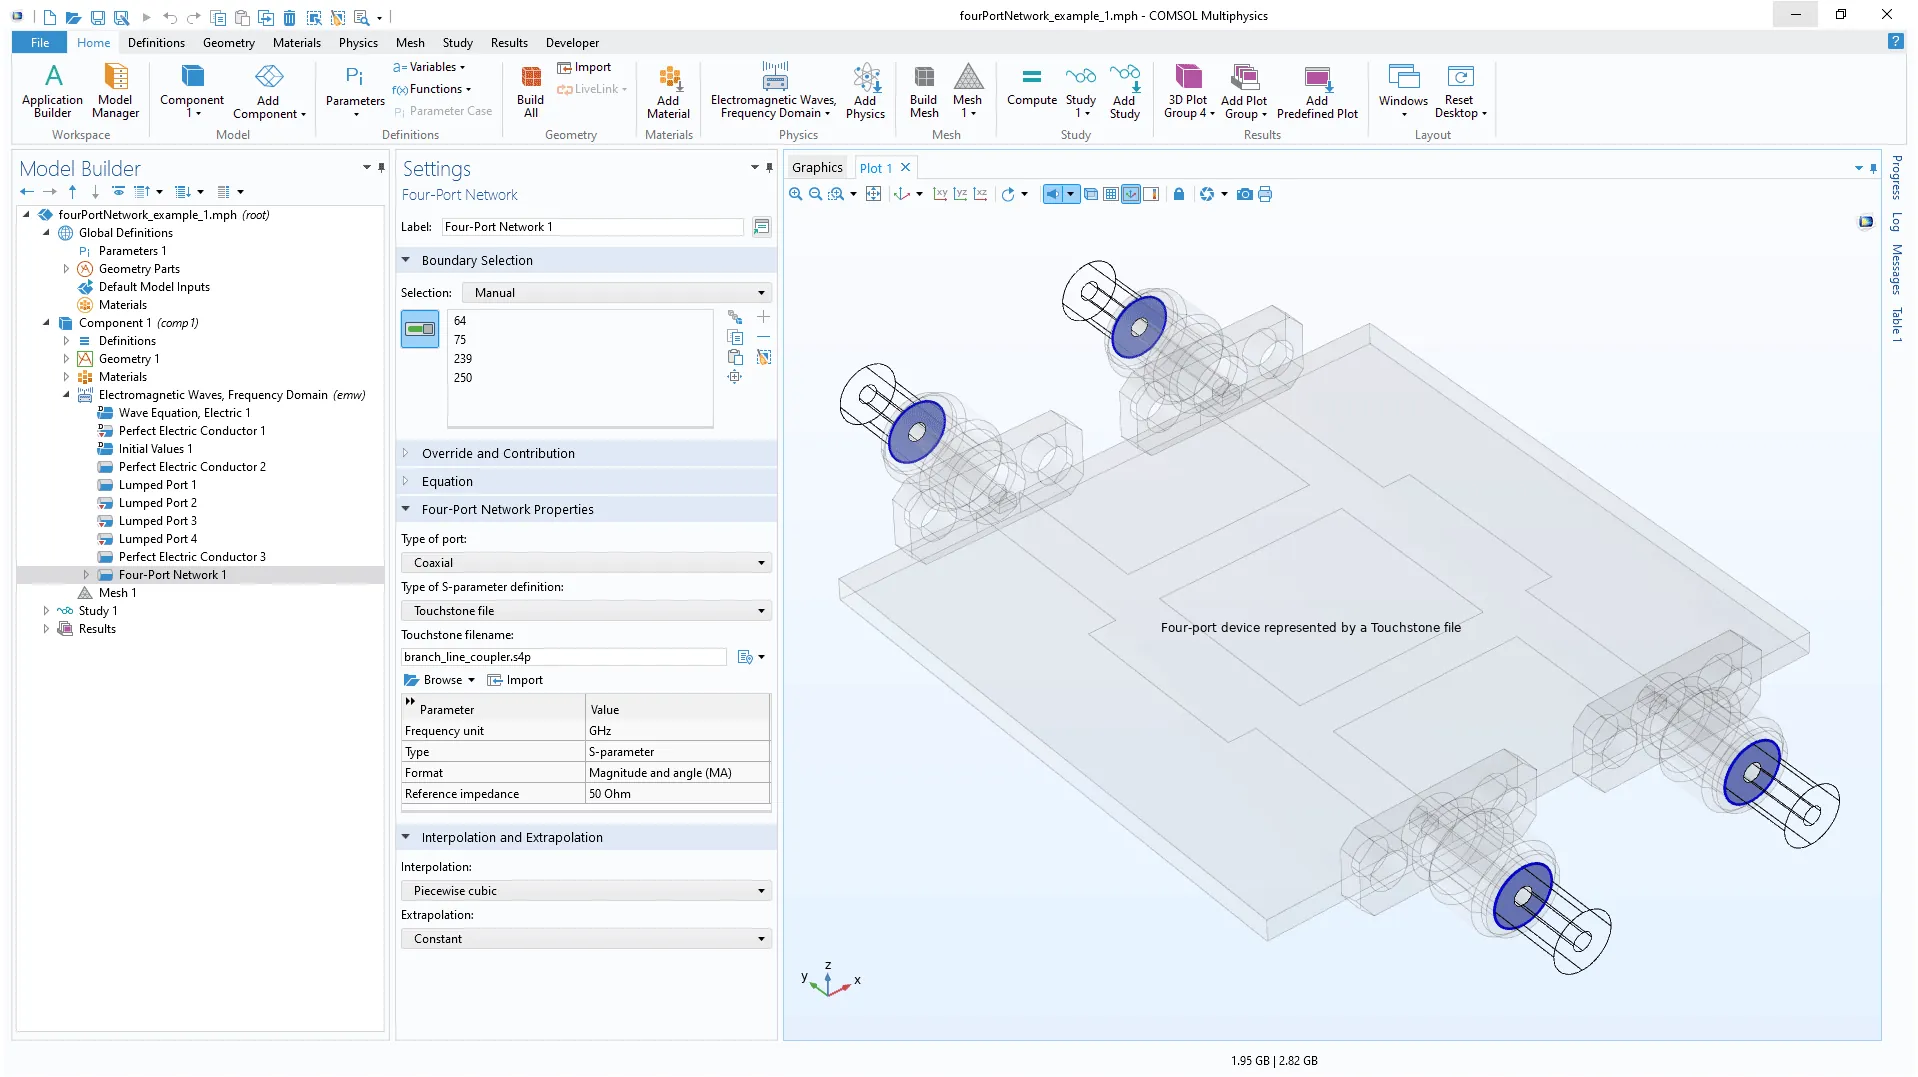Open the Model Manager
Viewport: 1918px width, 1077px height.
tap(115, 90)
